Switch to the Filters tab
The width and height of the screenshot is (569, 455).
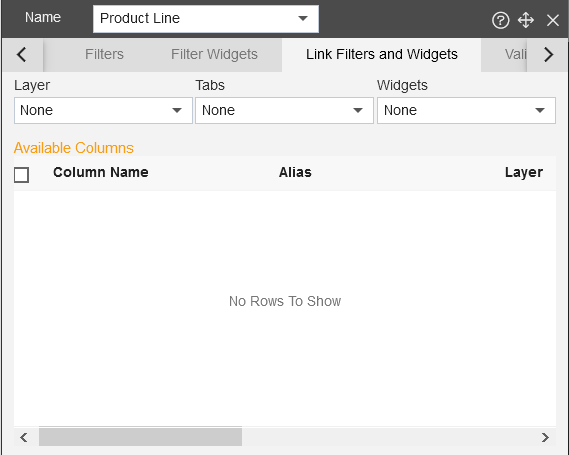tap(104, 54)
